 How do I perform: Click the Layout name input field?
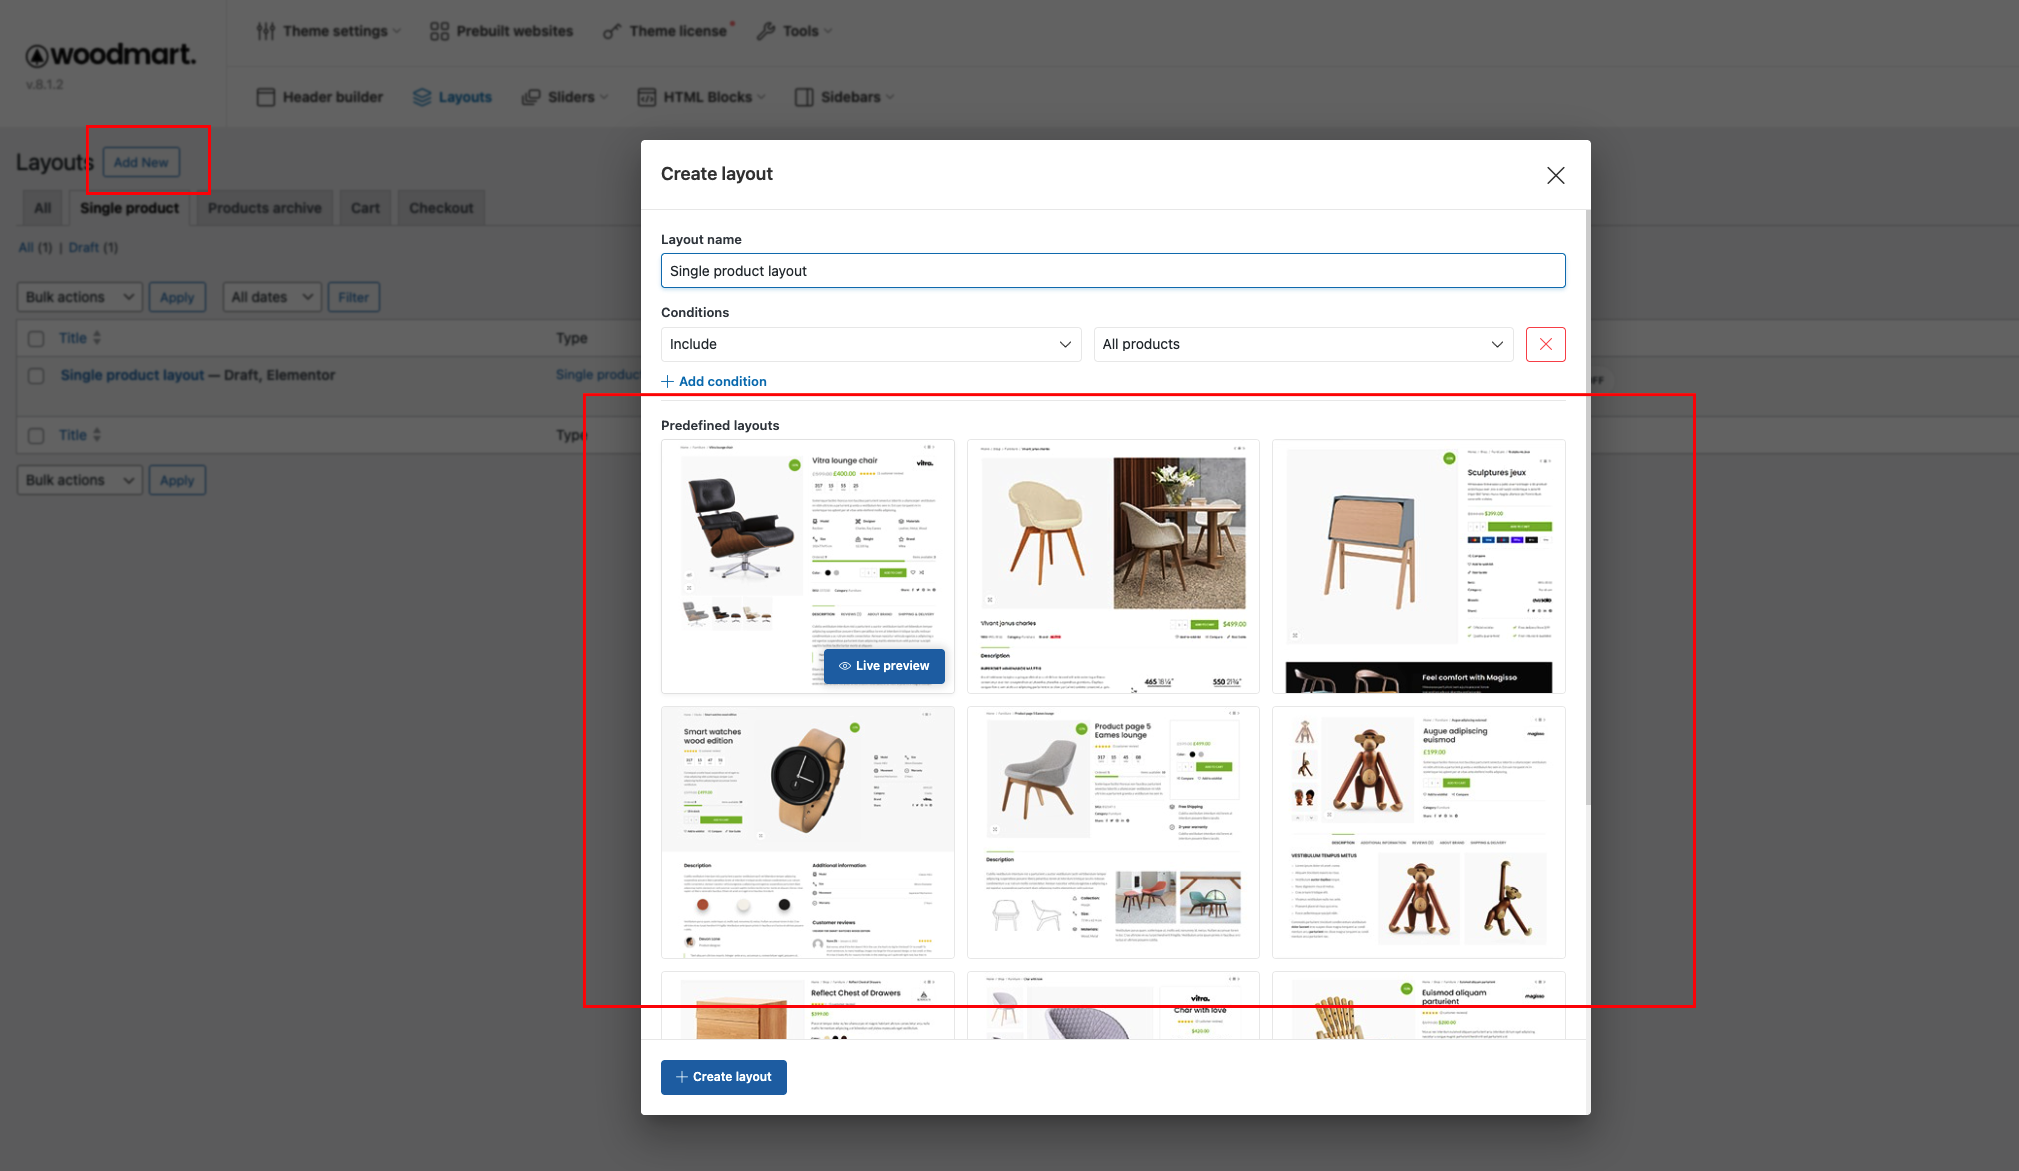[1113, 271]
